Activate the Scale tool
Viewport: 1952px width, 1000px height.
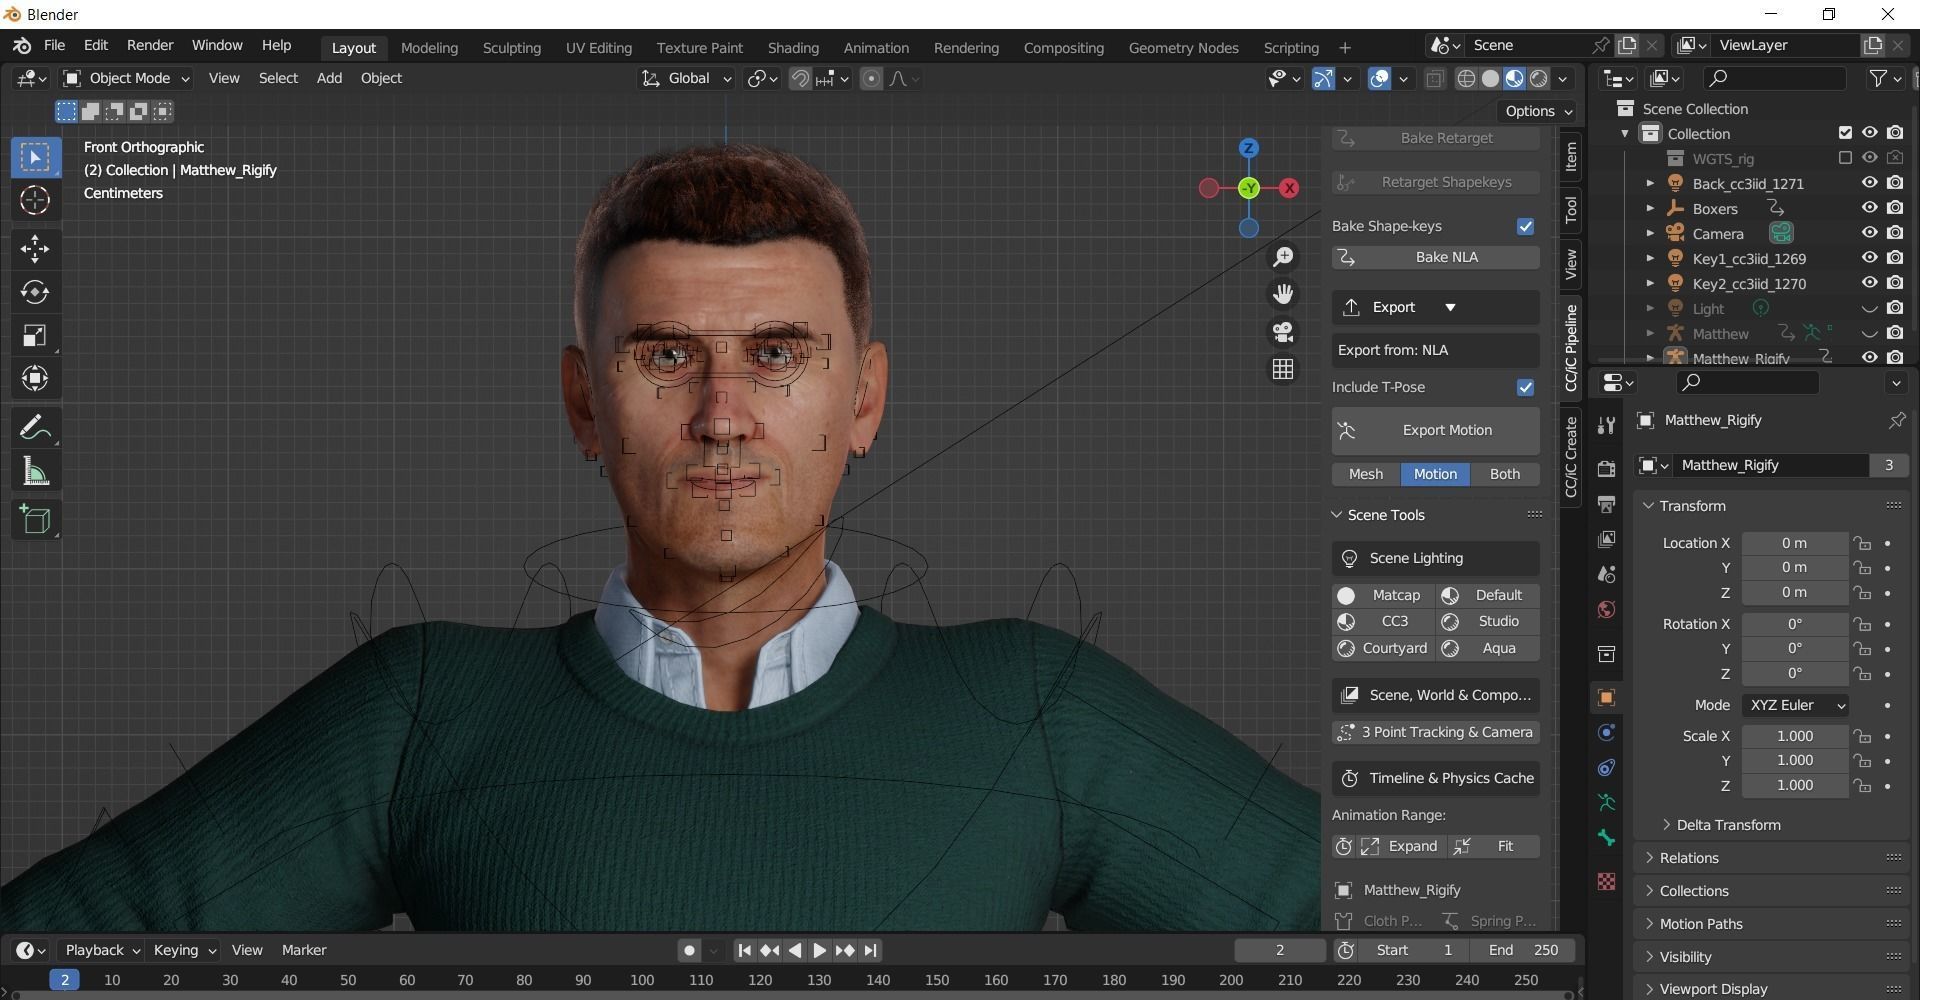(35, 335)
